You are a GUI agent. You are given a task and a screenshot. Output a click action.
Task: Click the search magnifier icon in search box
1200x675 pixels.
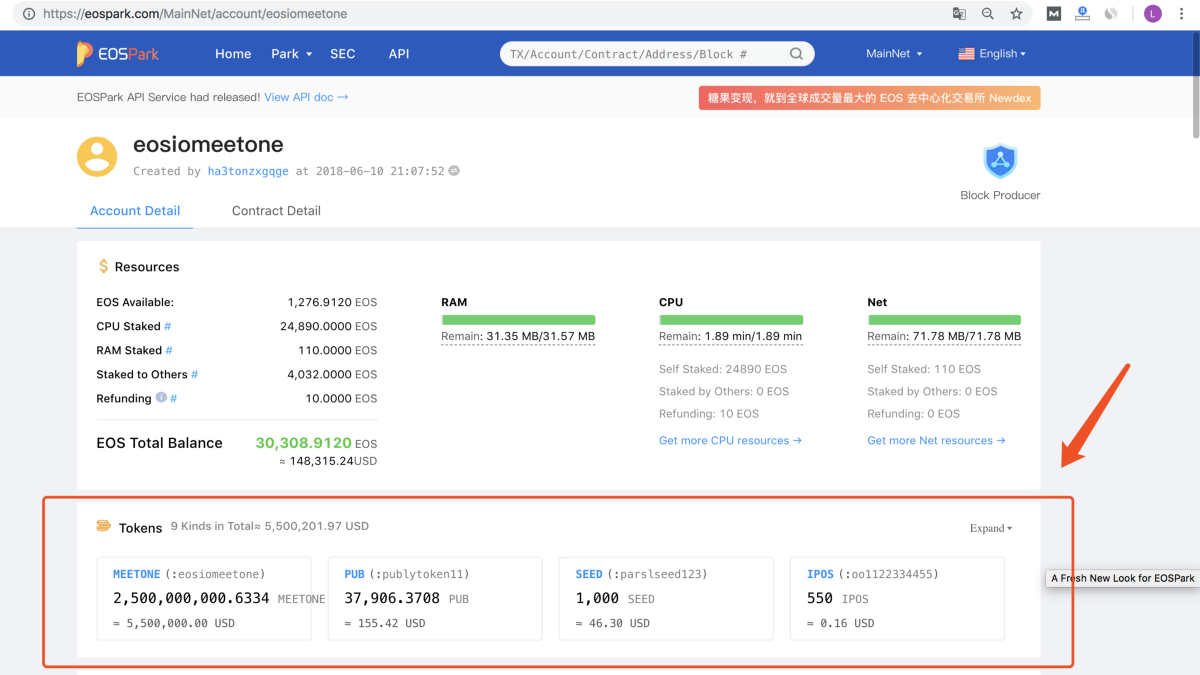coord(796,54)
